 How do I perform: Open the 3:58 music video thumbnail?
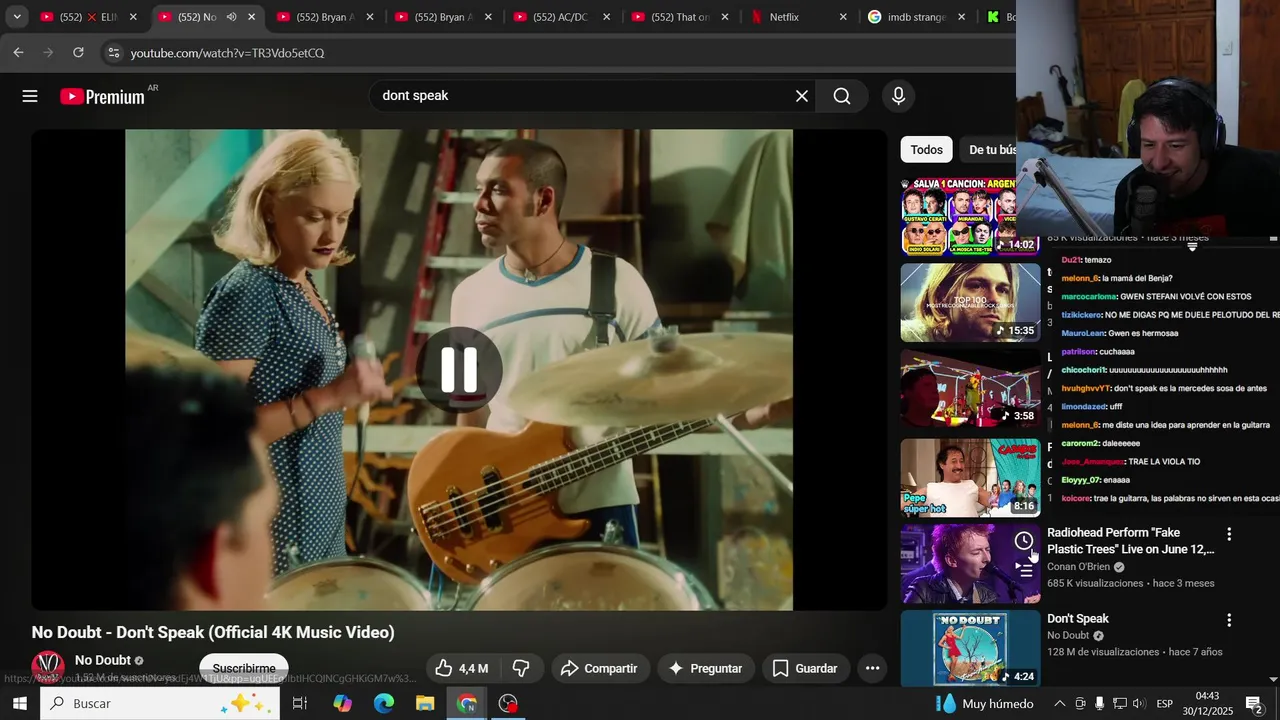(970, 389)
